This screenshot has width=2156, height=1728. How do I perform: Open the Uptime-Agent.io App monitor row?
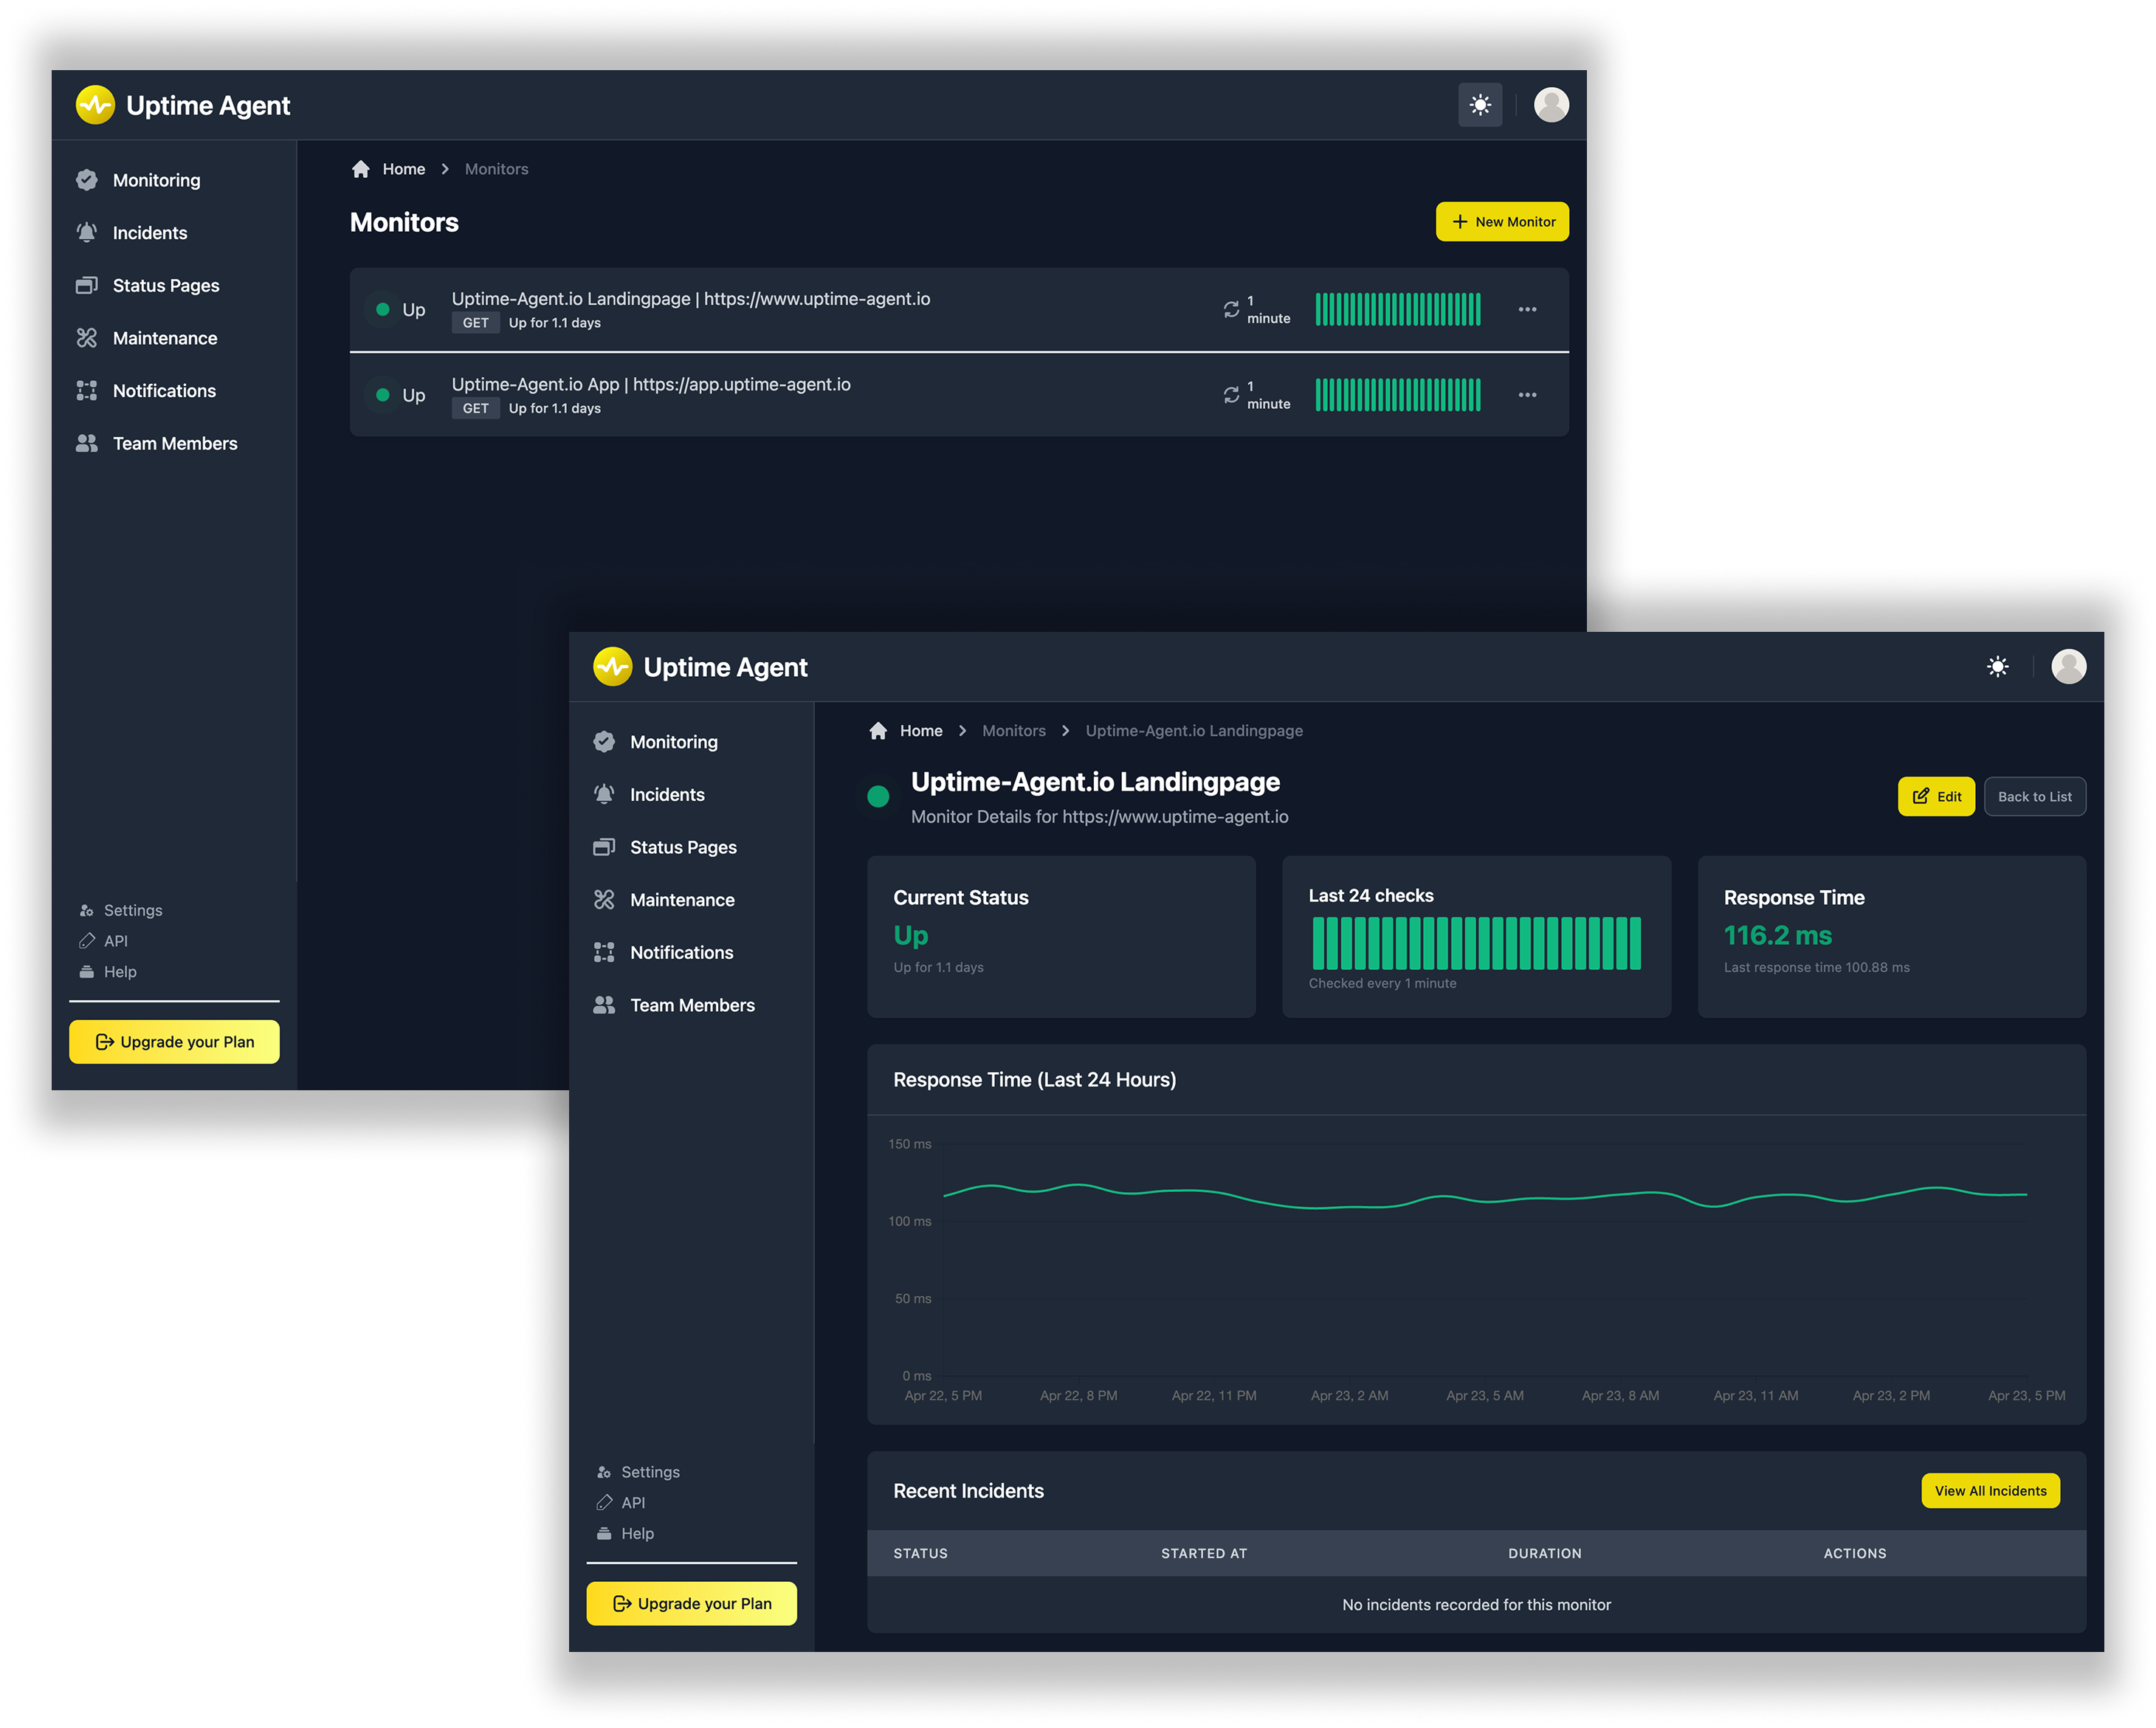click(959, 395)
